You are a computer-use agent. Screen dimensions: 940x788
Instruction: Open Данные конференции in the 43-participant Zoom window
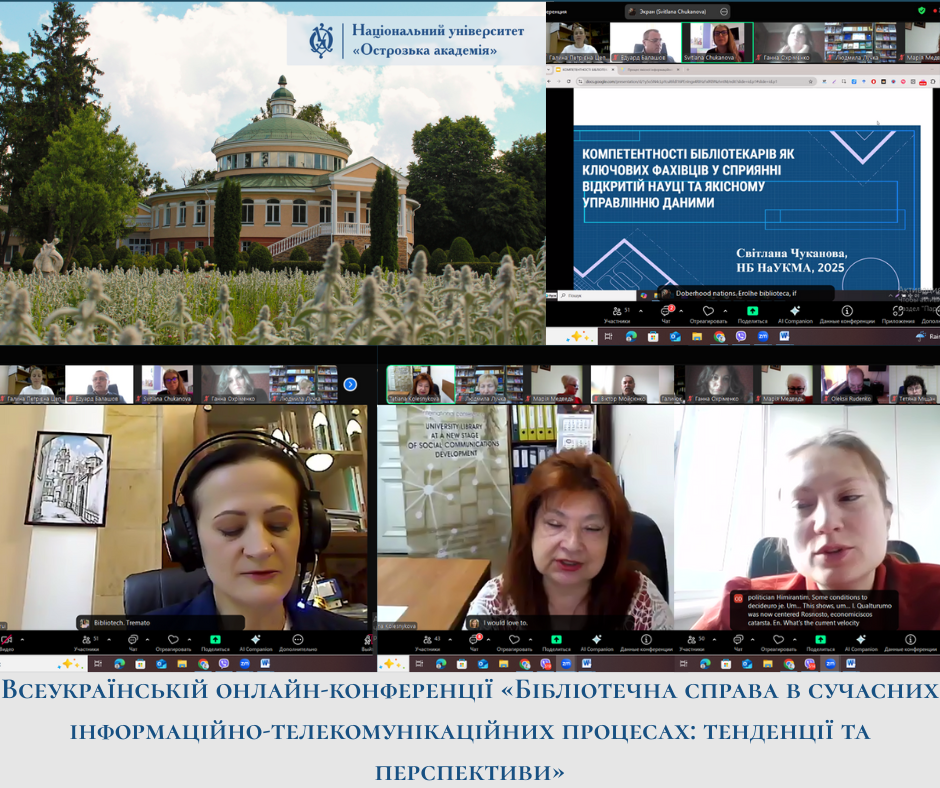646,642
